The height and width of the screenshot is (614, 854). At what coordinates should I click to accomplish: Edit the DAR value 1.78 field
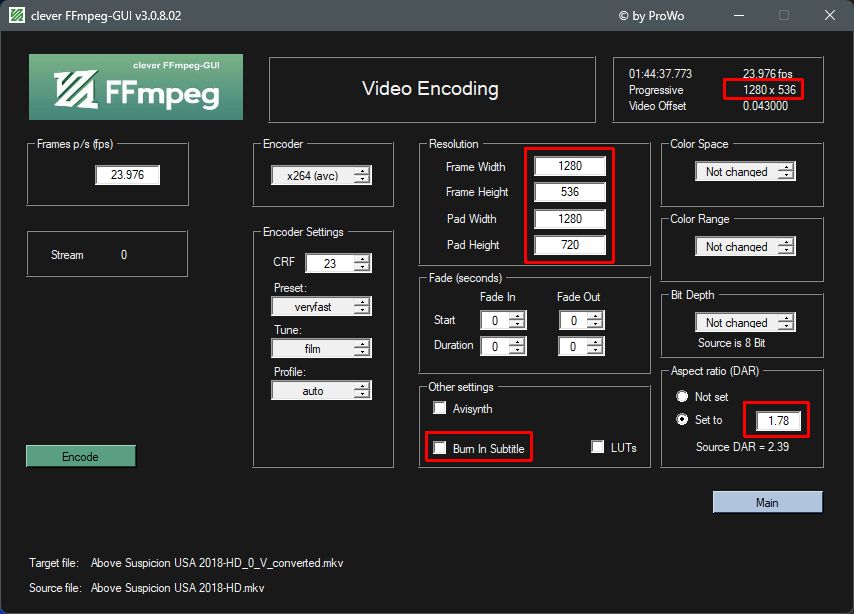778,420
